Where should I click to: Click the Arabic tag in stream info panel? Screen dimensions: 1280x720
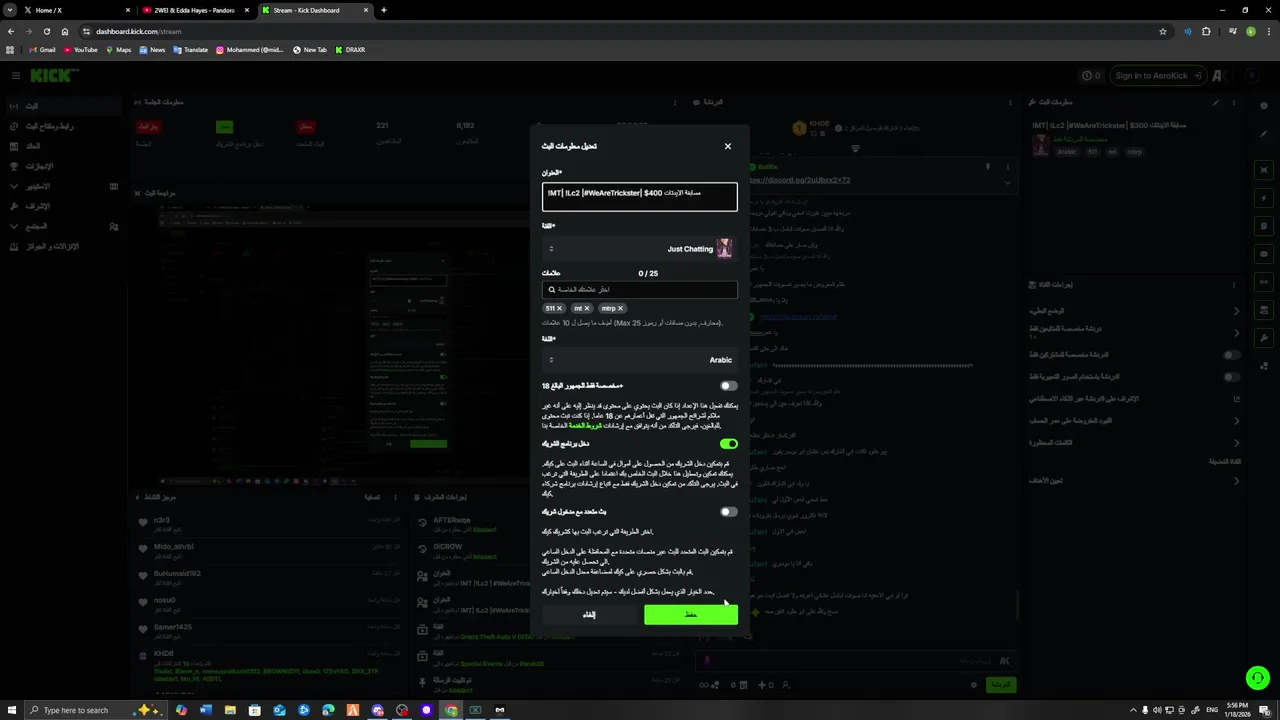point(1067,152)
